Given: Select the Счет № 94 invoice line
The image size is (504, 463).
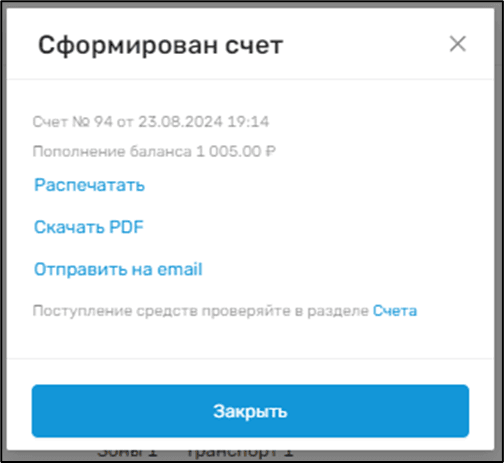Looking at the screenshot, I should click(151, 122).
